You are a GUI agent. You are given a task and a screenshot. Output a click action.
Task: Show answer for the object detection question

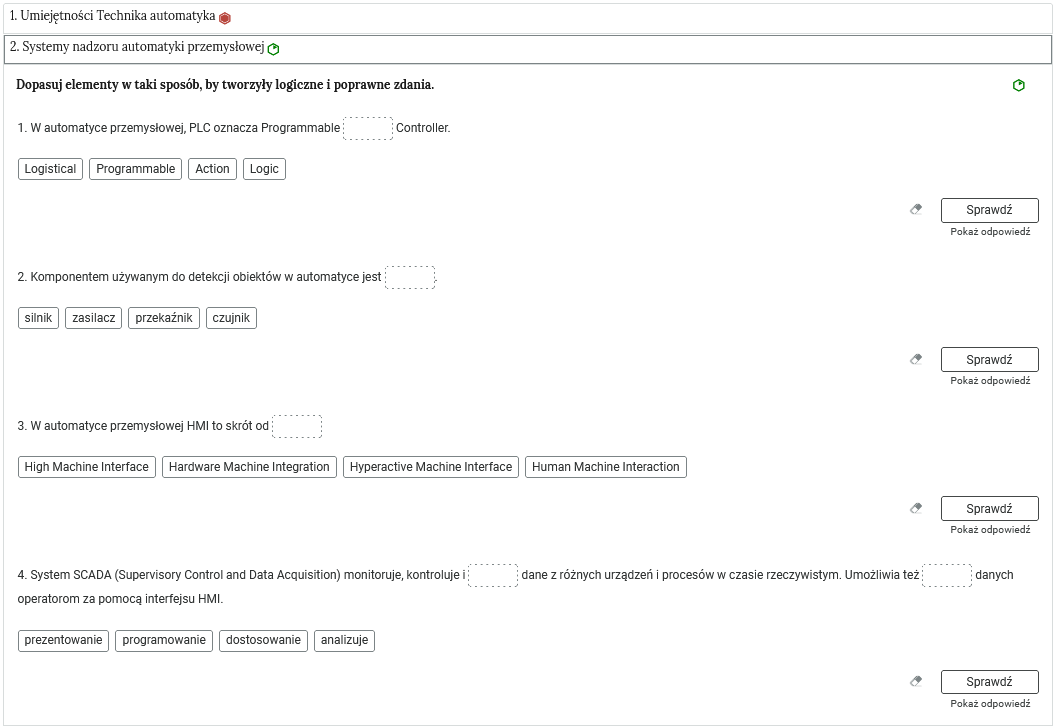[989, 381]
